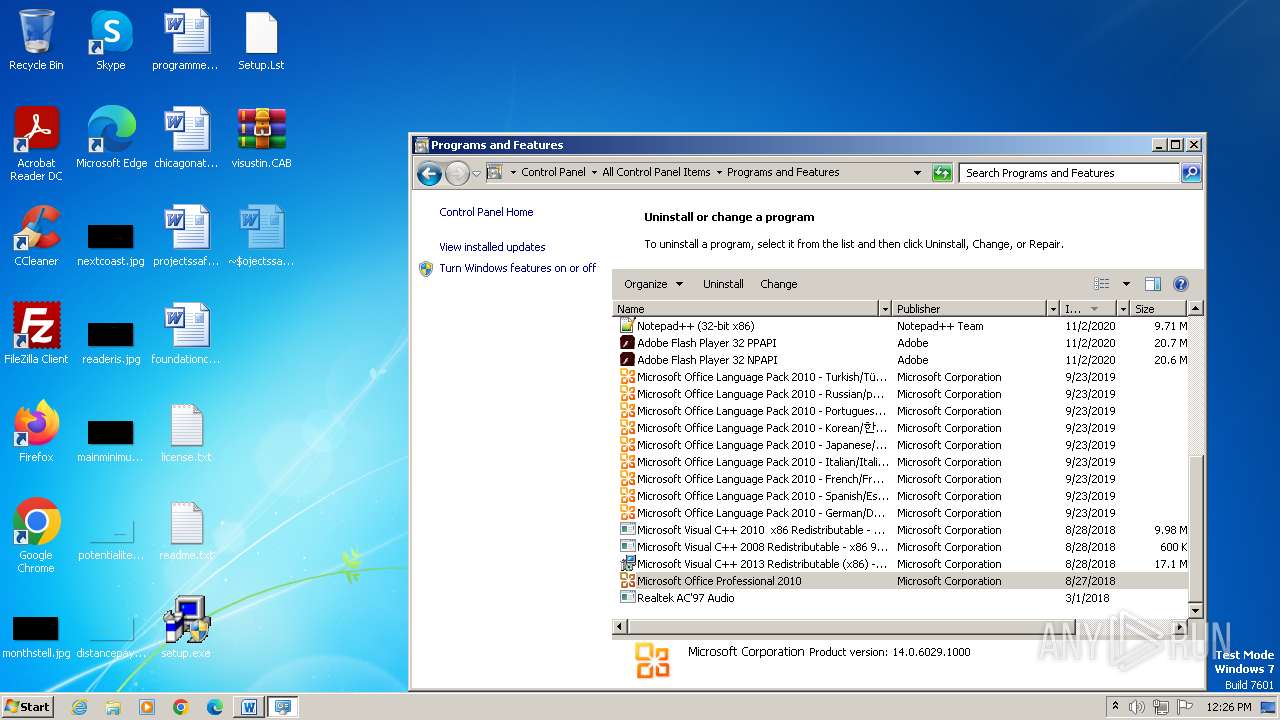This screenshot has height=720, width=1280.
Task: Open the view options dropdown arrow
Action: coord(1126,284)
